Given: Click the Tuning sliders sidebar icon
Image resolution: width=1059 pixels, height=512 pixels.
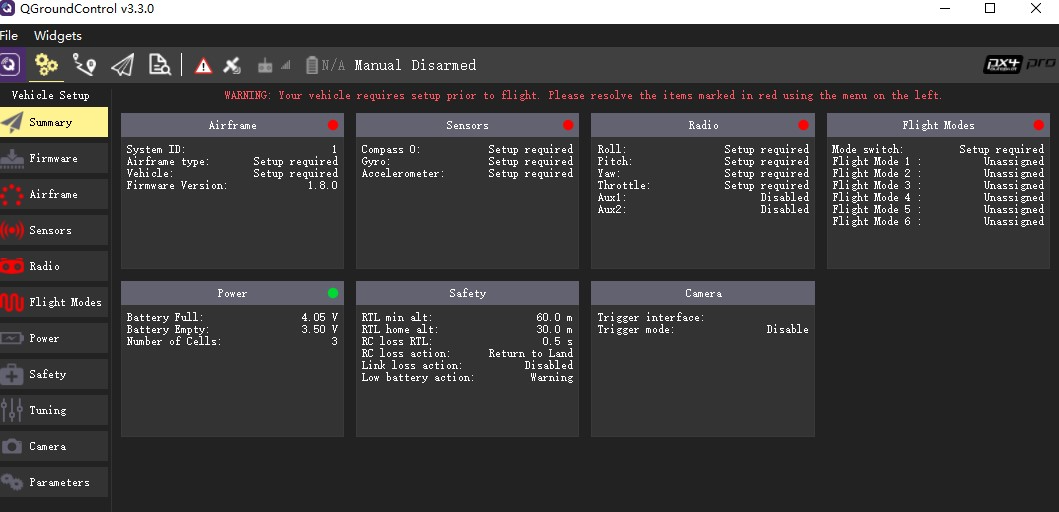Looking at the screenshot, I should pyautogui.click(x=11, y=410).
